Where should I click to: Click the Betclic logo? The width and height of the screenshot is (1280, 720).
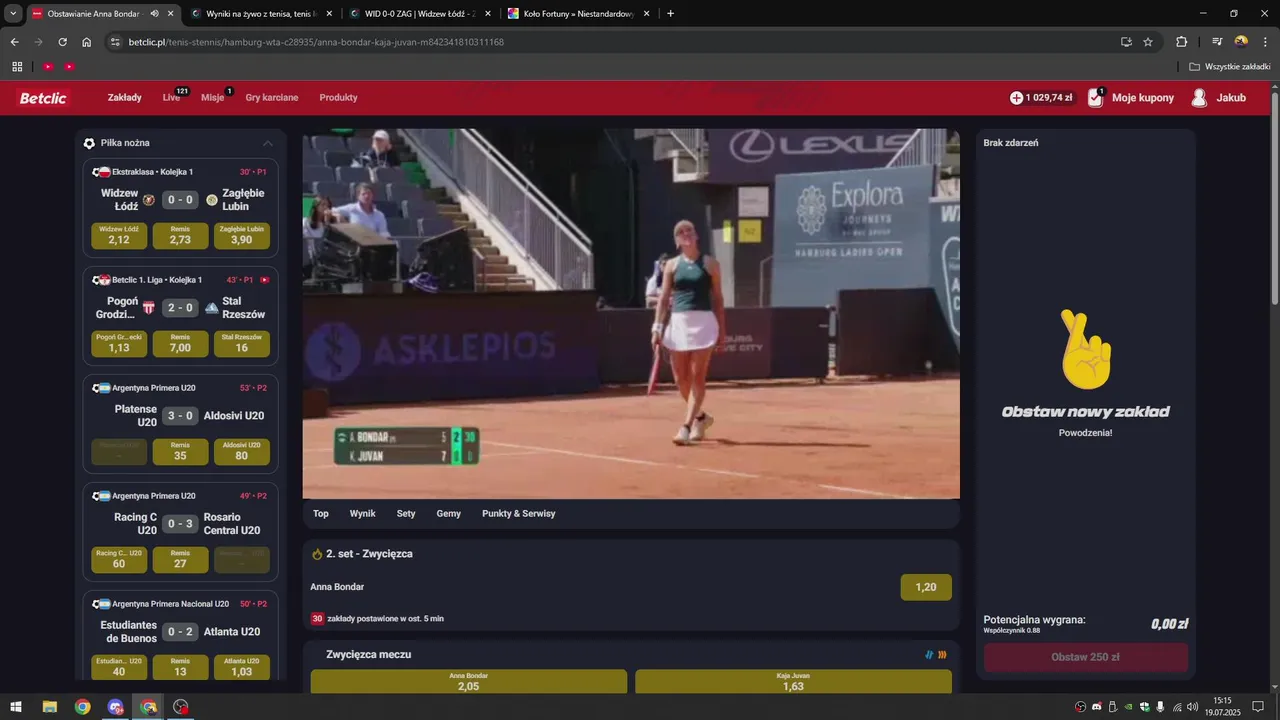(x=43, y=98)
